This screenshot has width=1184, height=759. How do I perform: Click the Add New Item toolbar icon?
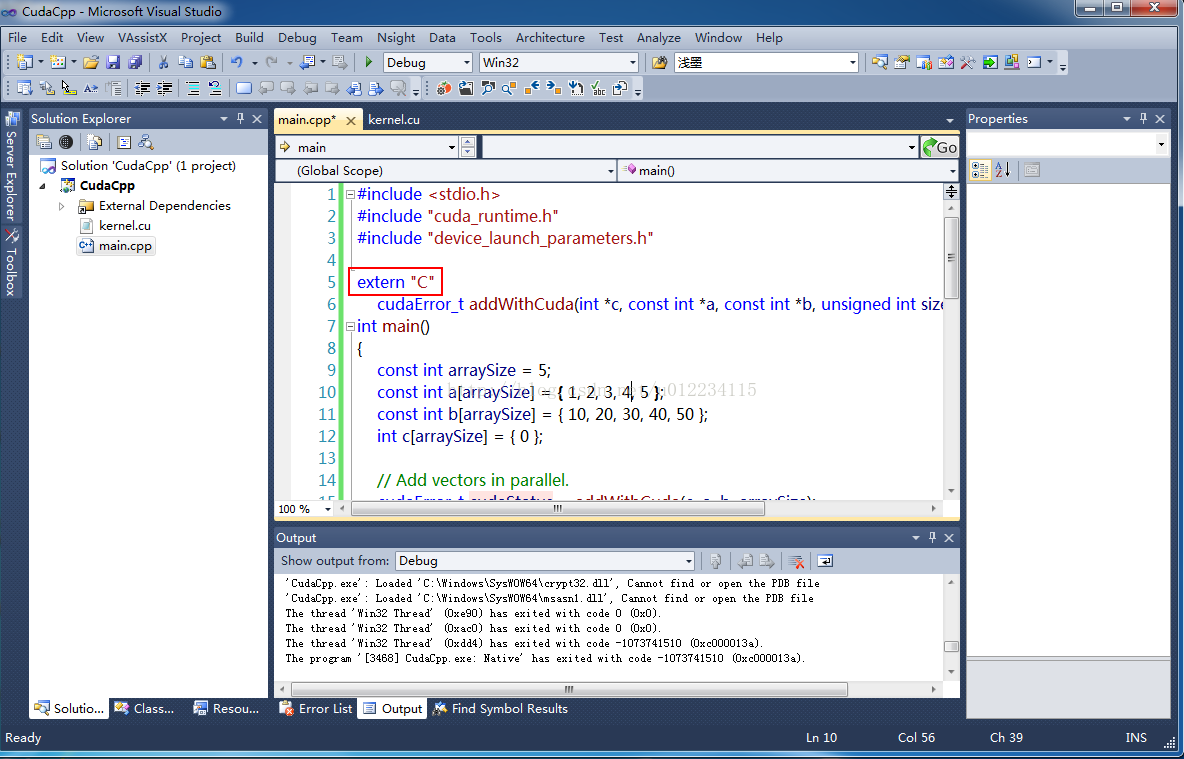coord(58,63)
